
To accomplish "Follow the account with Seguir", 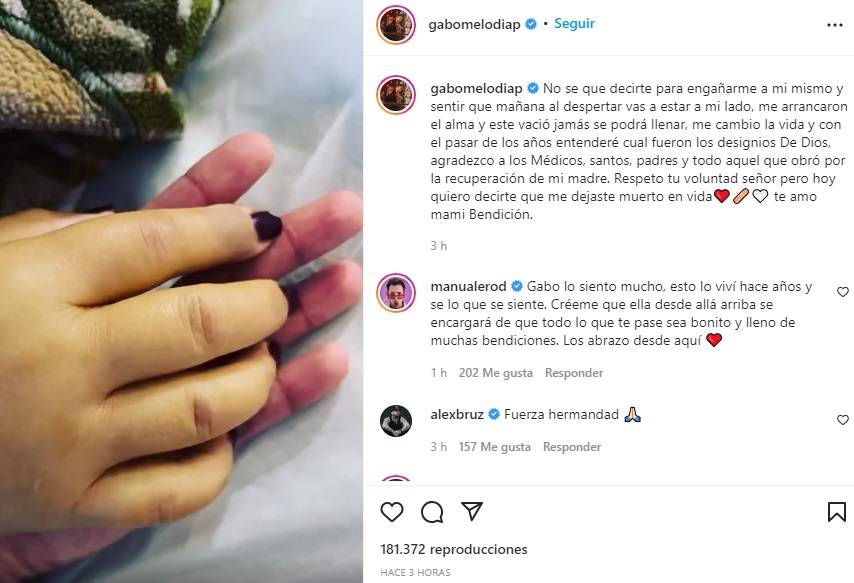I will coord(574,24).
